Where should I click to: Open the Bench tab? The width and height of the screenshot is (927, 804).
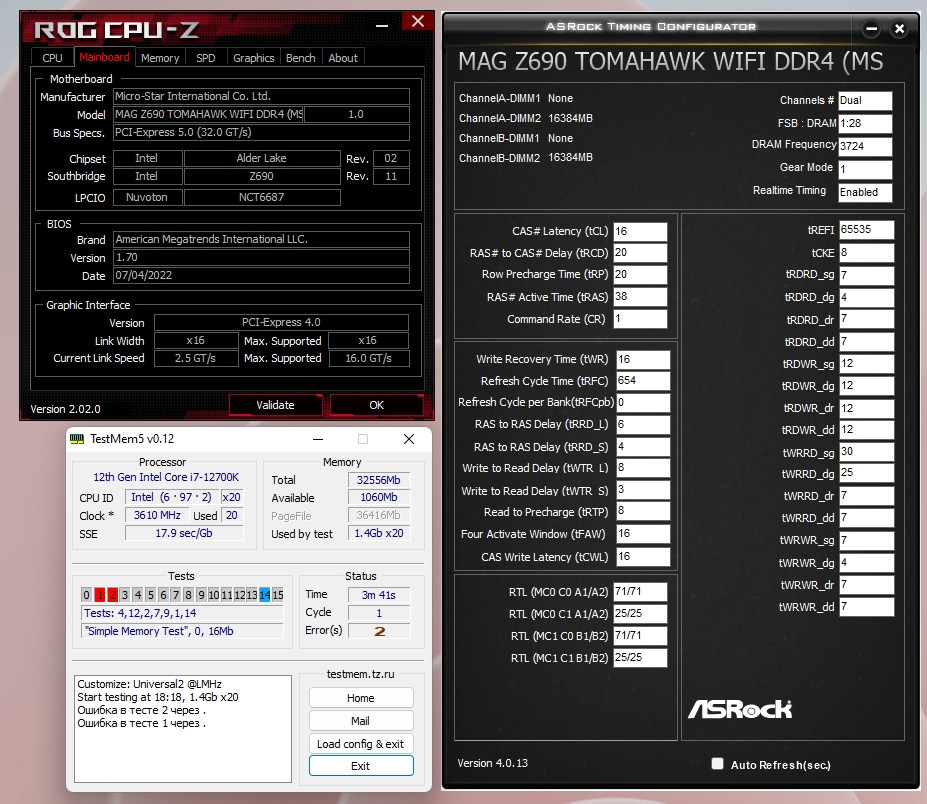click(300, 58)
